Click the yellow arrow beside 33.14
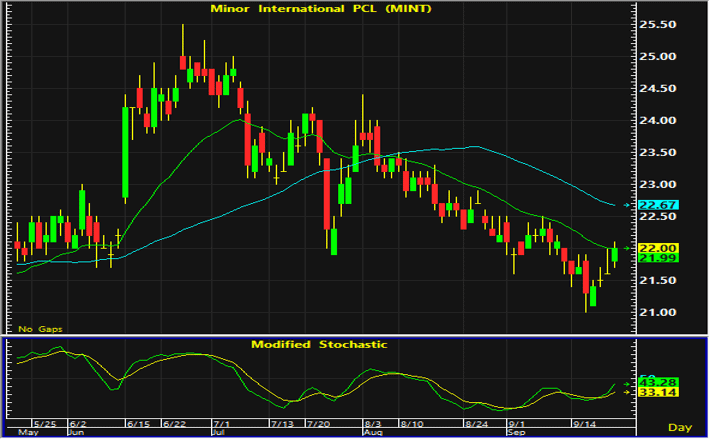Image resolution: width=710 pixels, height=439 pixels. pyautogui.click(x=627, y=392)
